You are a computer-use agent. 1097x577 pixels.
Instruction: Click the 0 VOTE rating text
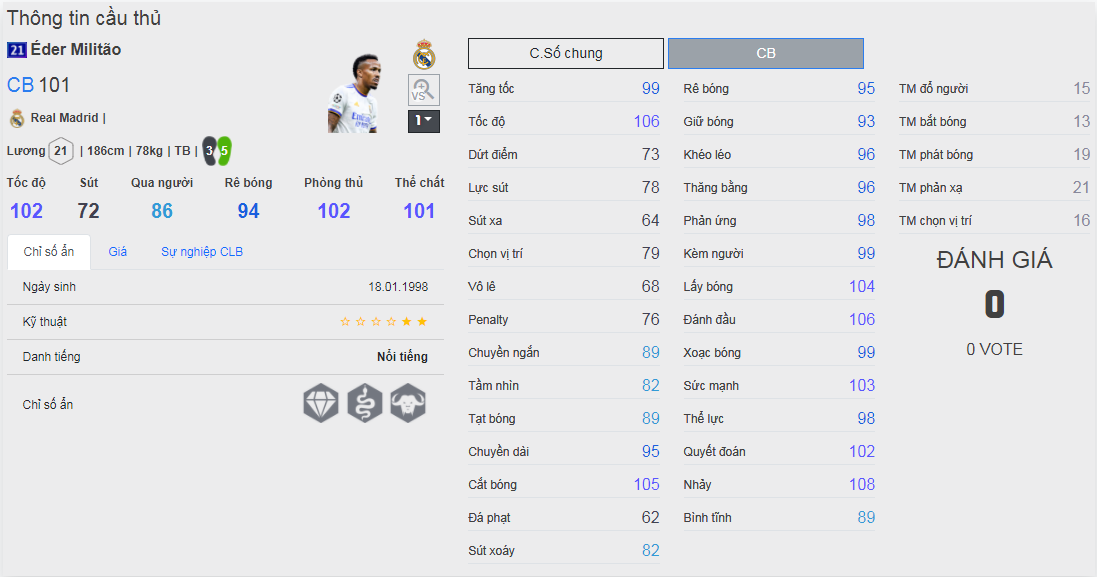pos(994,349)
